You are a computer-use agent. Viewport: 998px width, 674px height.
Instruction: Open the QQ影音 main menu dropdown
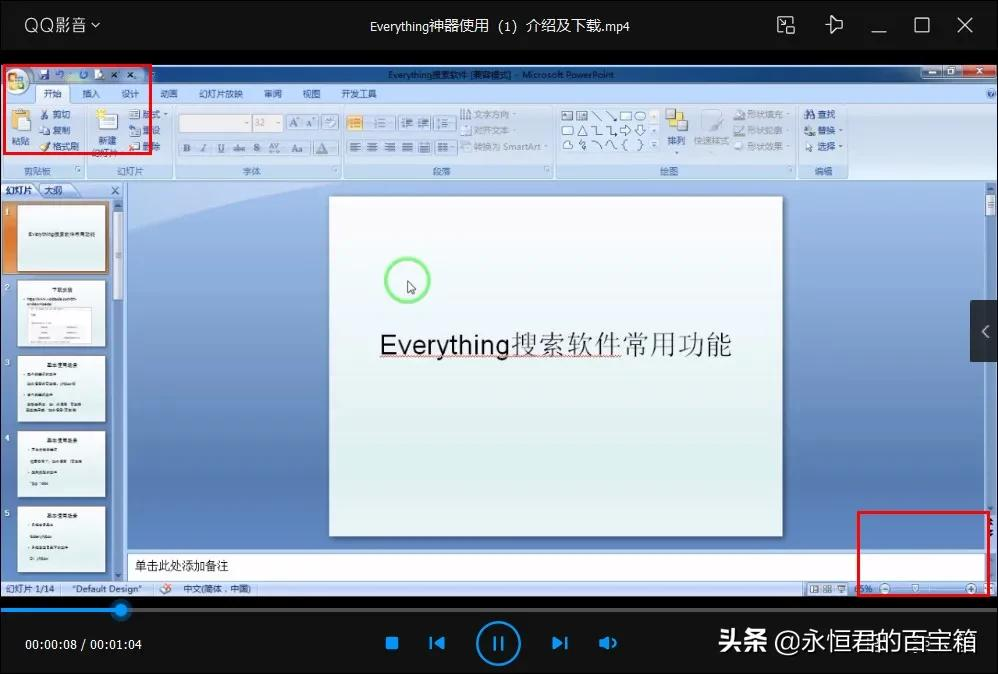pos(62,25)
